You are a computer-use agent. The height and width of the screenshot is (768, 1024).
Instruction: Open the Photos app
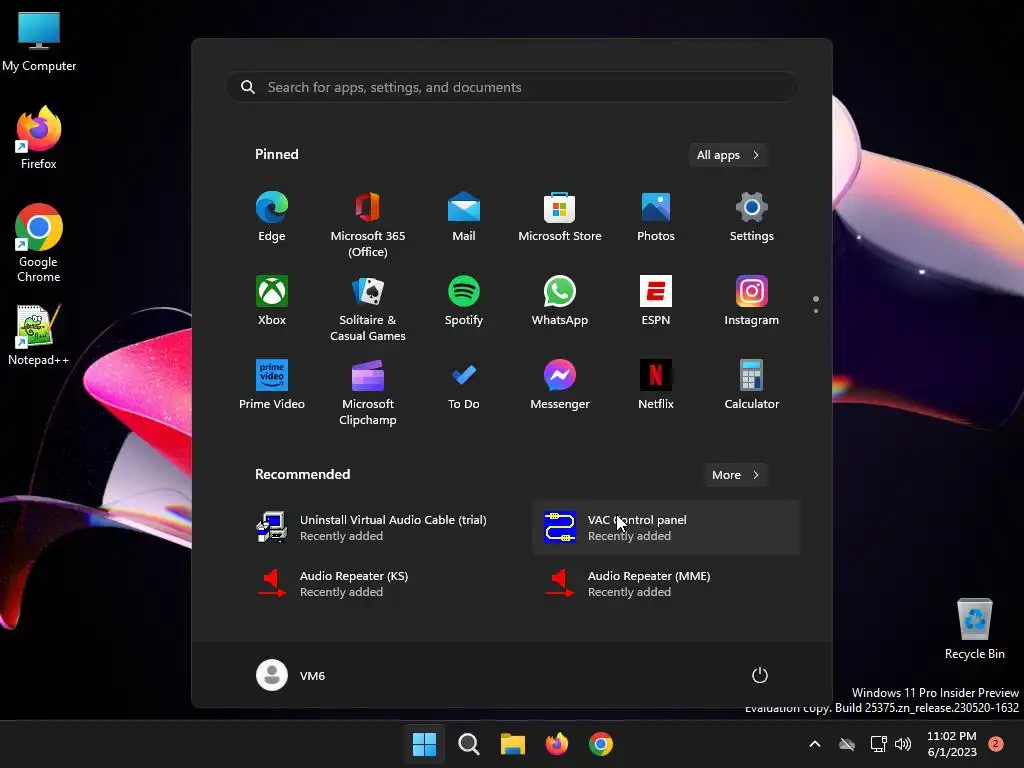point(656,217)
